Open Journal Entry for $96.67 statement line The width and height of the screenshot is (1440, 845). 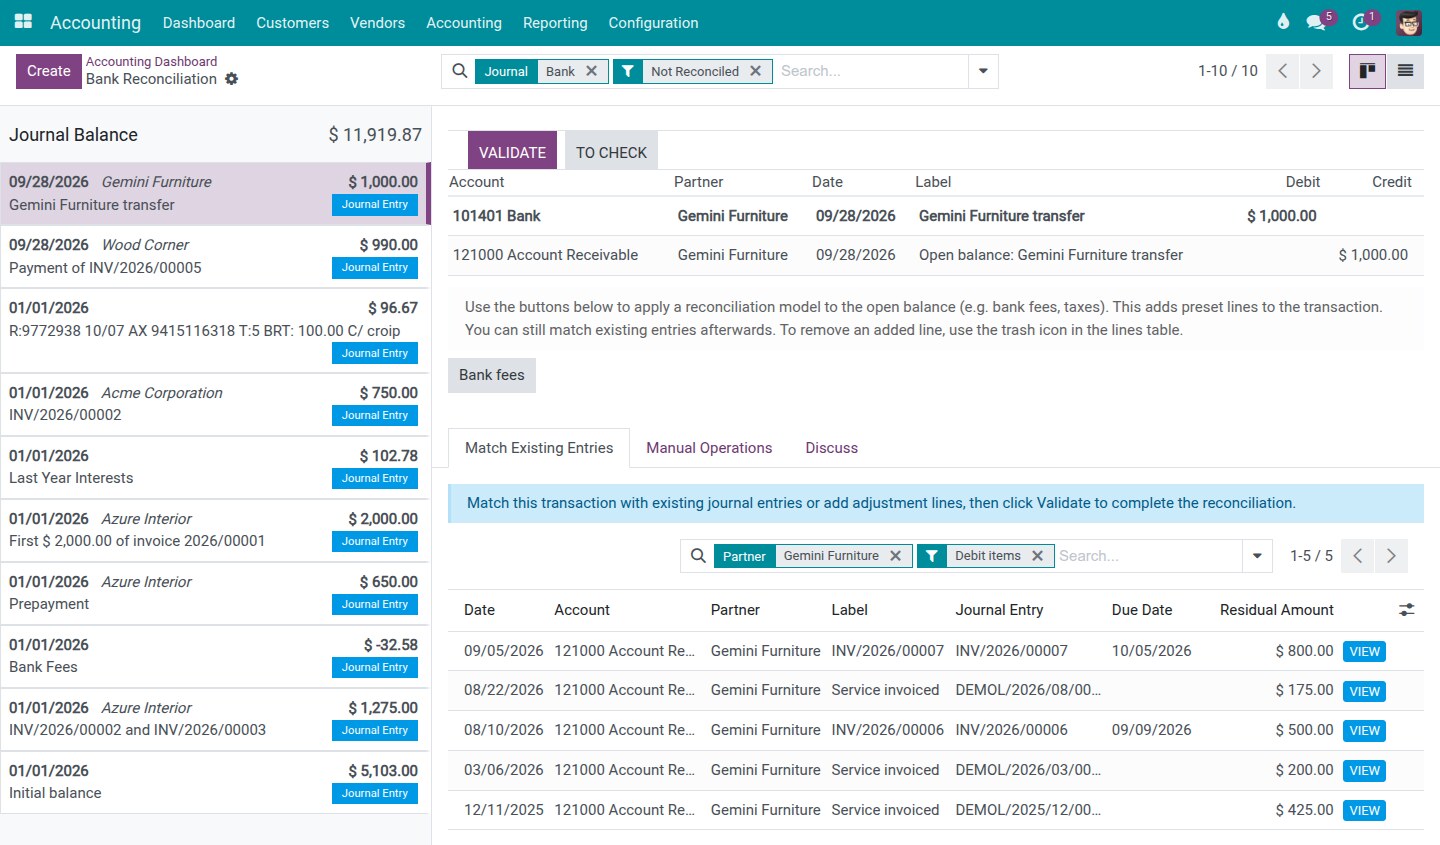pos(375,354)
